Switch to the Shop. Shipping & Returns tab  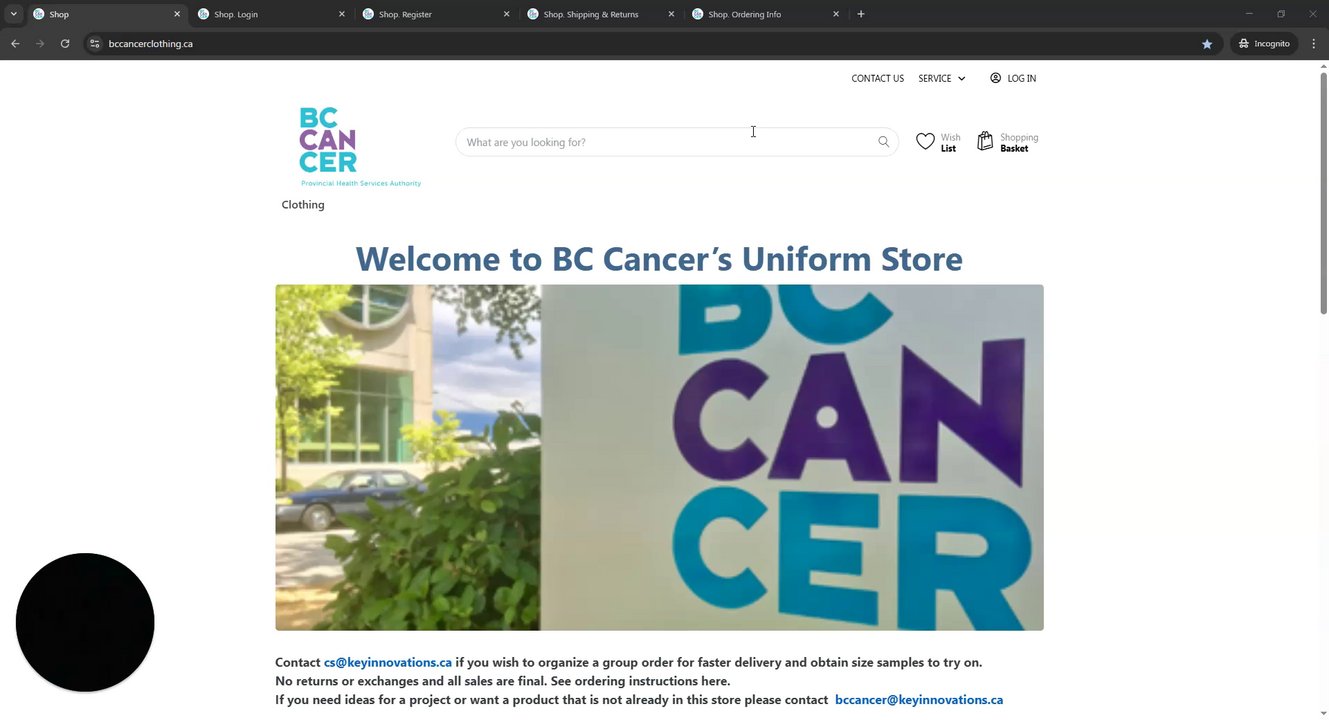[591, 14]
